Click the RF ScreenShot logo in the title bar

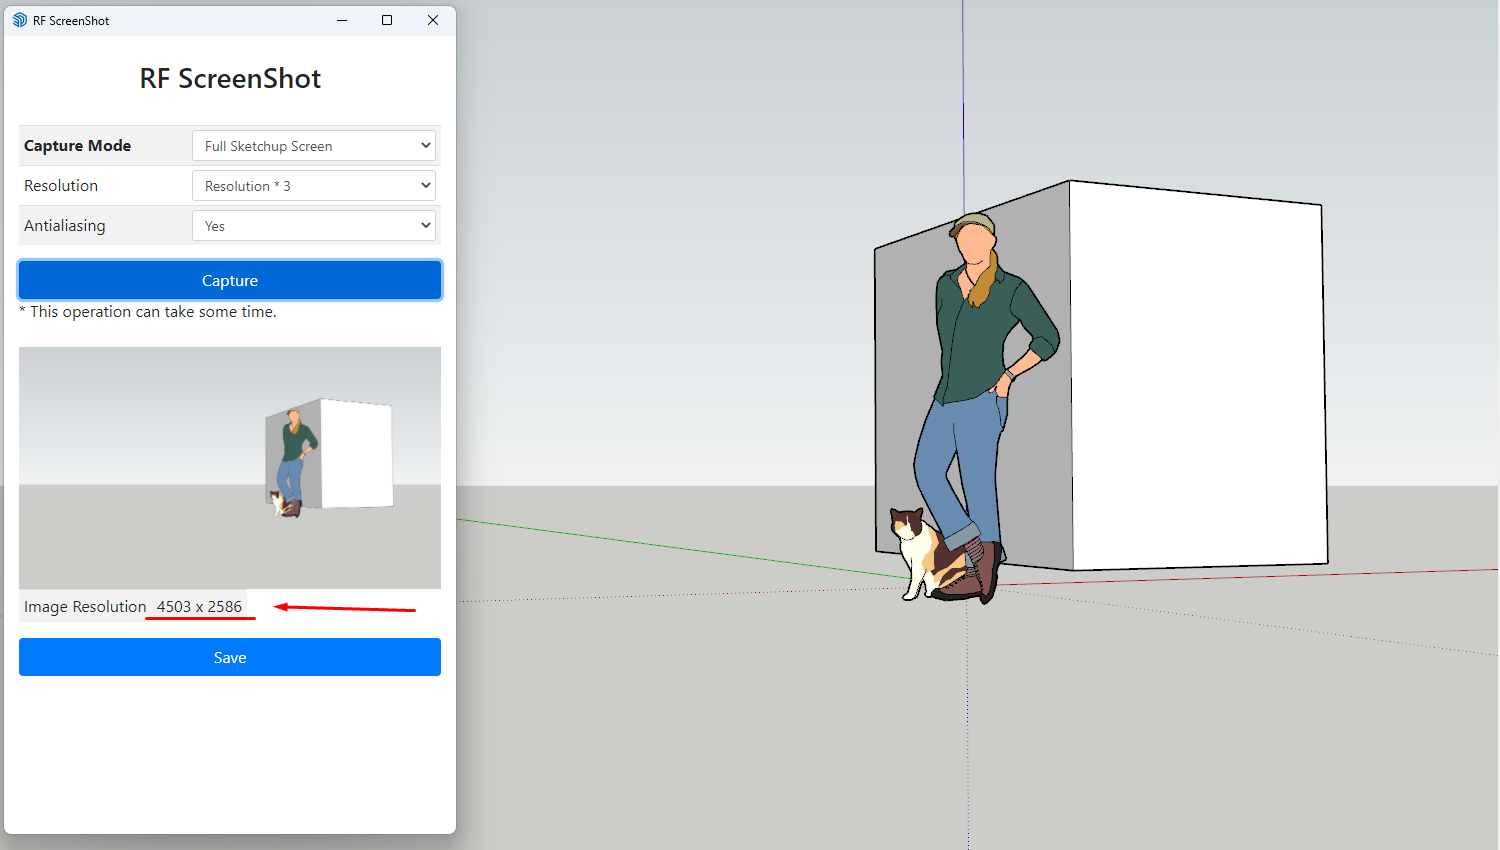[20, 19]
